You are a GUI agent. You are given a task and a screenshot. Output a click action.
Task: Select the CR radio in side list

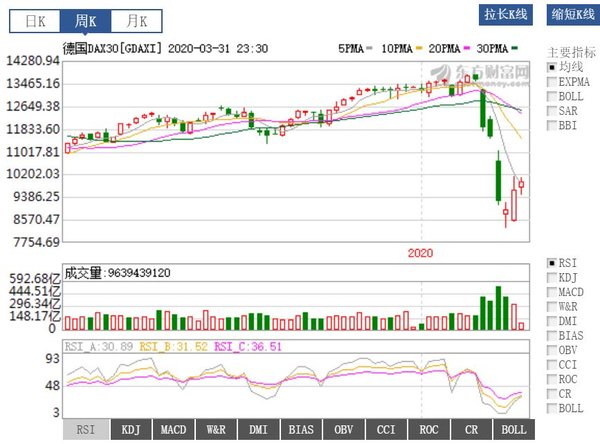[x=552, y=394]
